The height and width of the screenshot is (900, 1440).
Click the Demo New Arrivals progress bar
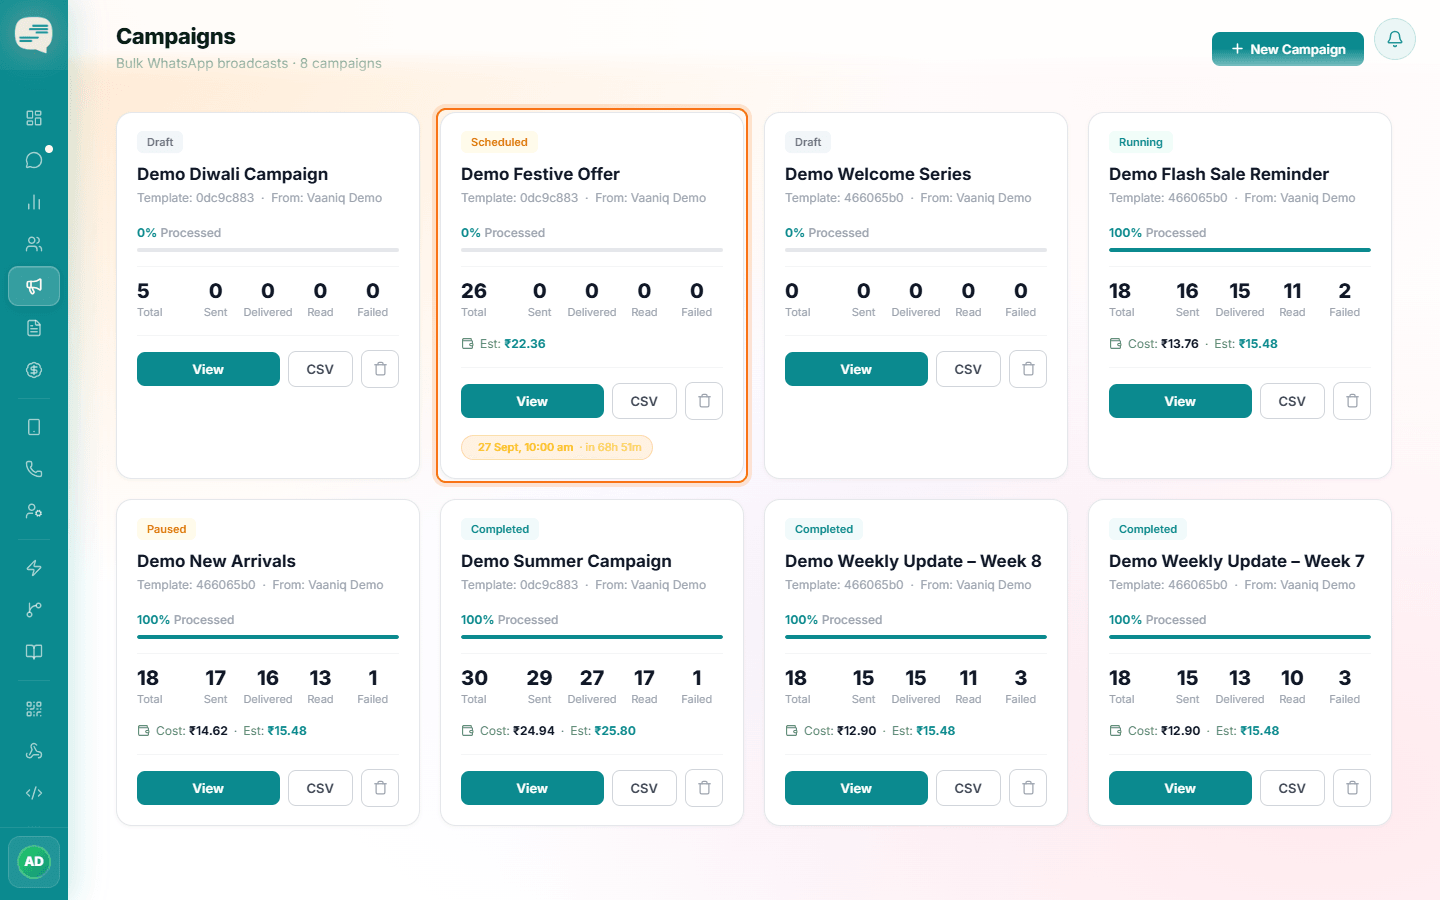click(268, 637)
